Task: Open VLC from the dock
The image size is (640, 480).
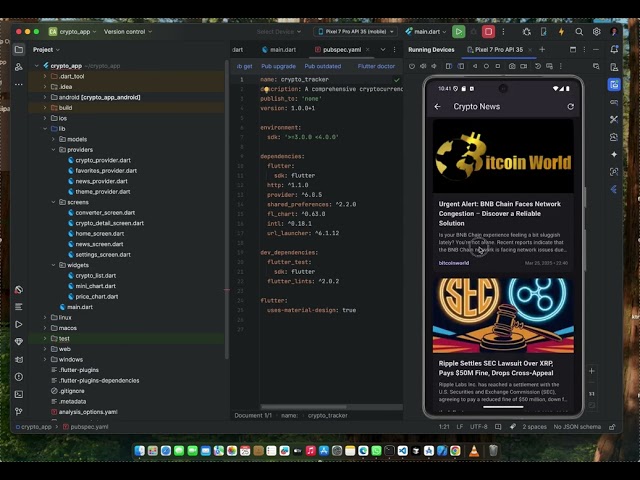Action: 474,451
